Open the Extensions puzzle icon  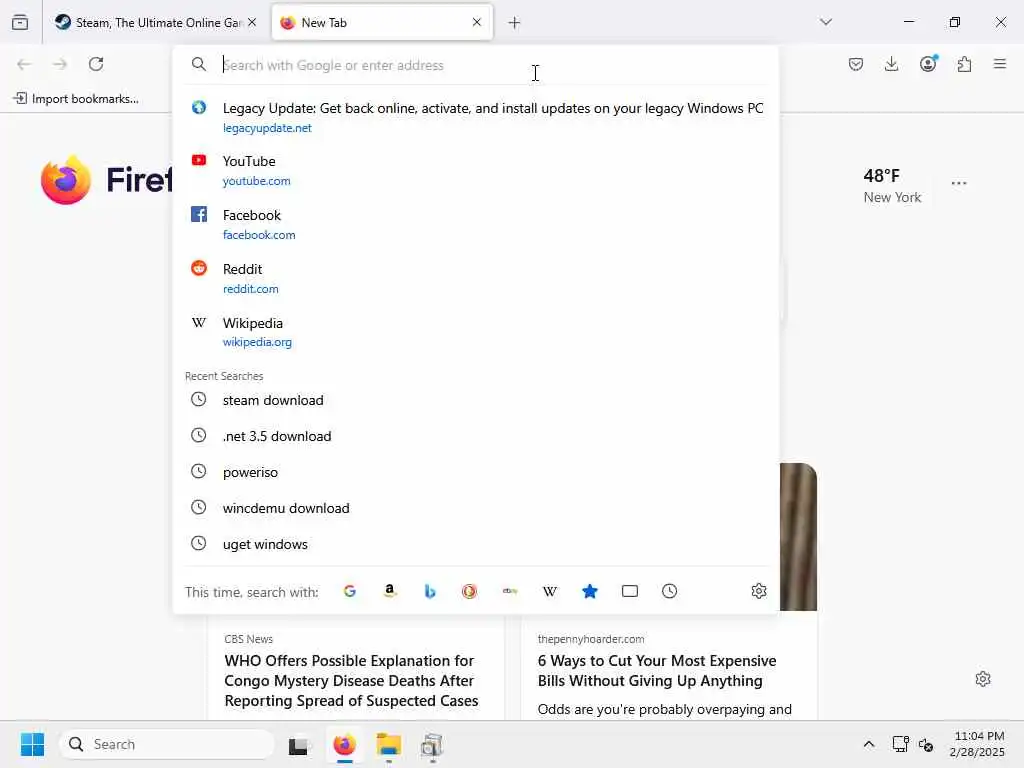coord(964,64)
